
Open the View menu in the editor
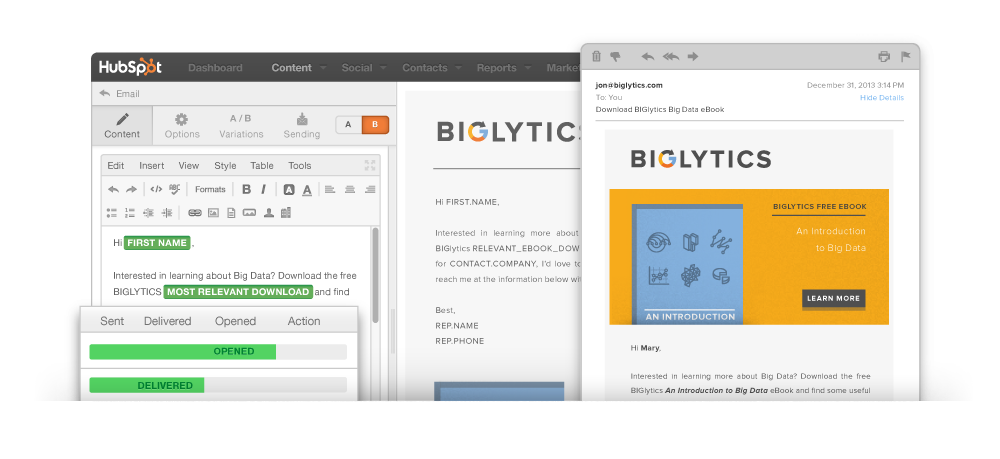point(189,166)
